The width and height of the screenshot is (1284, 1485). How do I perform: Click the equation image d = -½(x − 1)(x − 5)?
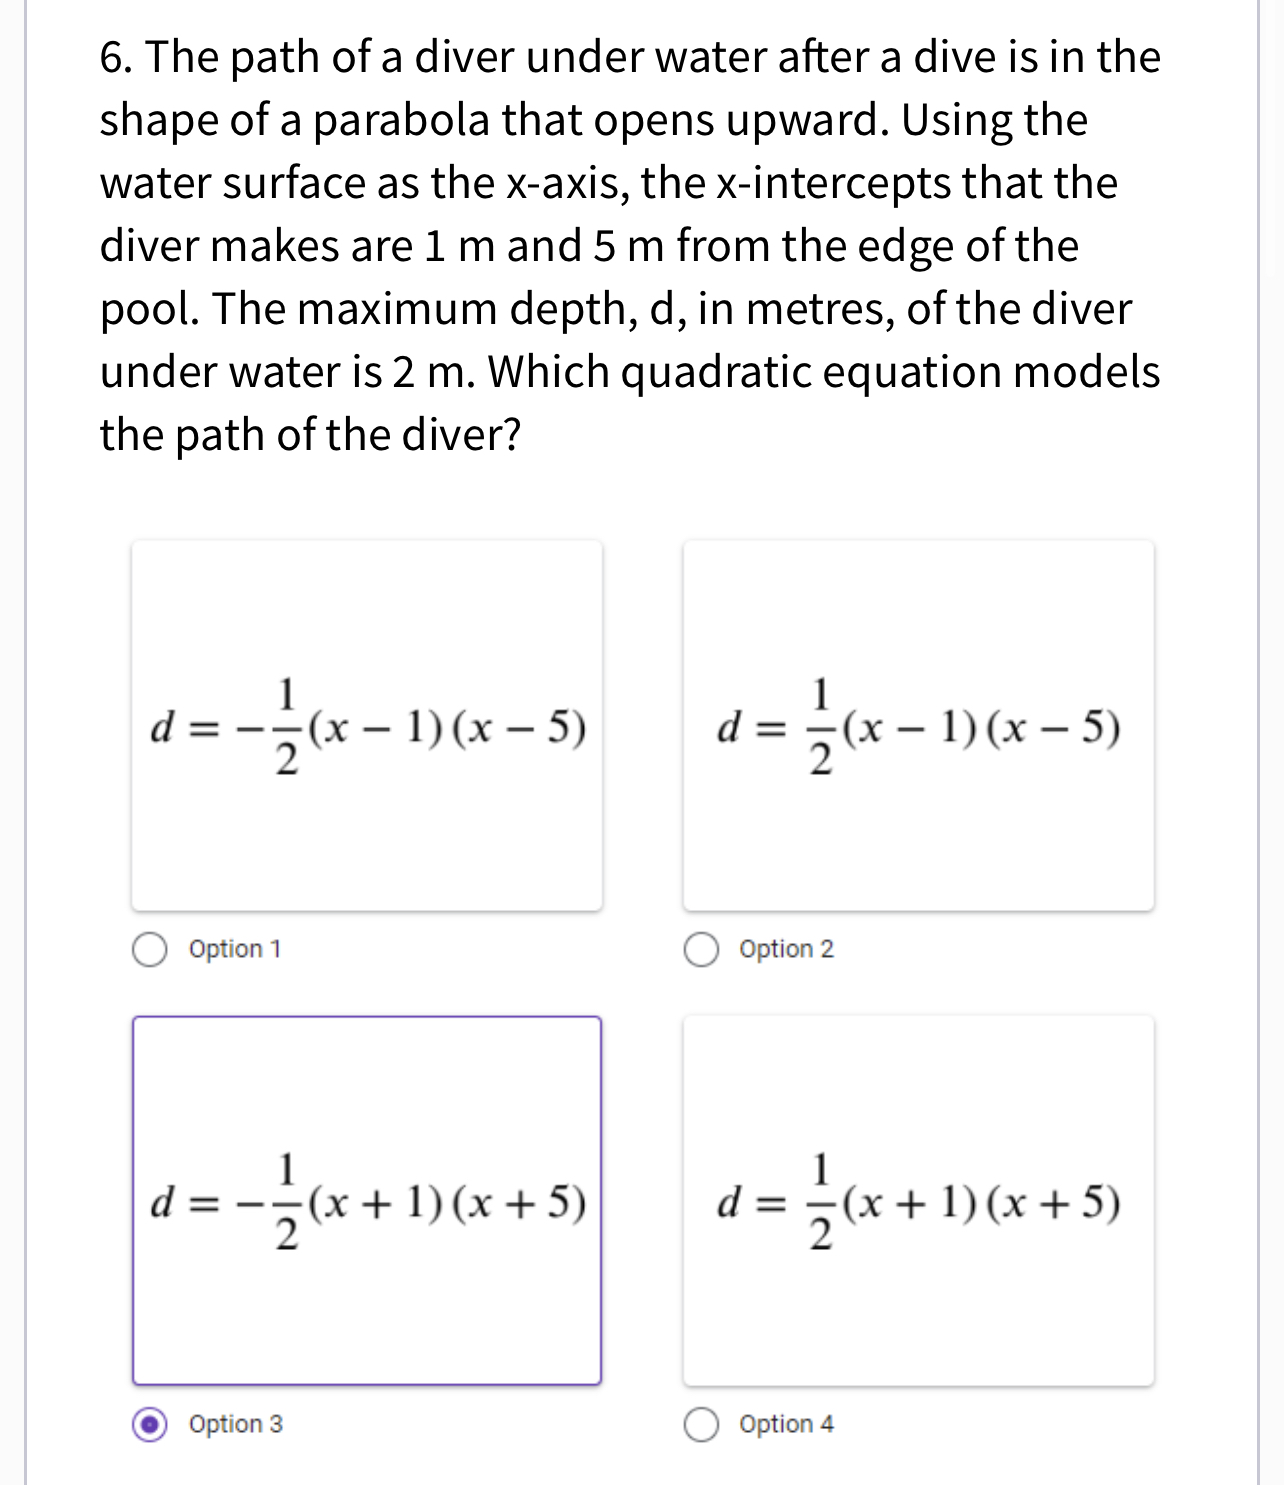pyautogui.click(x=367, y=727)
